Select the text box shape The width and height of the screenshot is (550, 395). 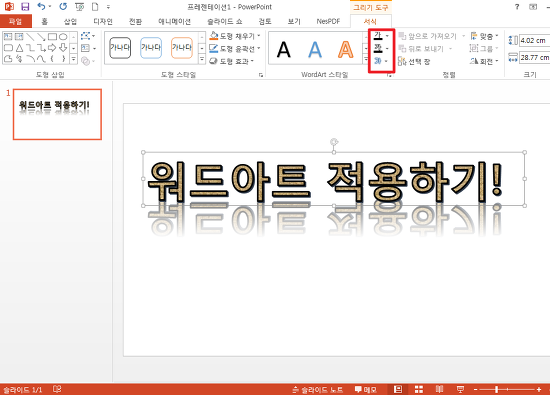click(8, 36)
